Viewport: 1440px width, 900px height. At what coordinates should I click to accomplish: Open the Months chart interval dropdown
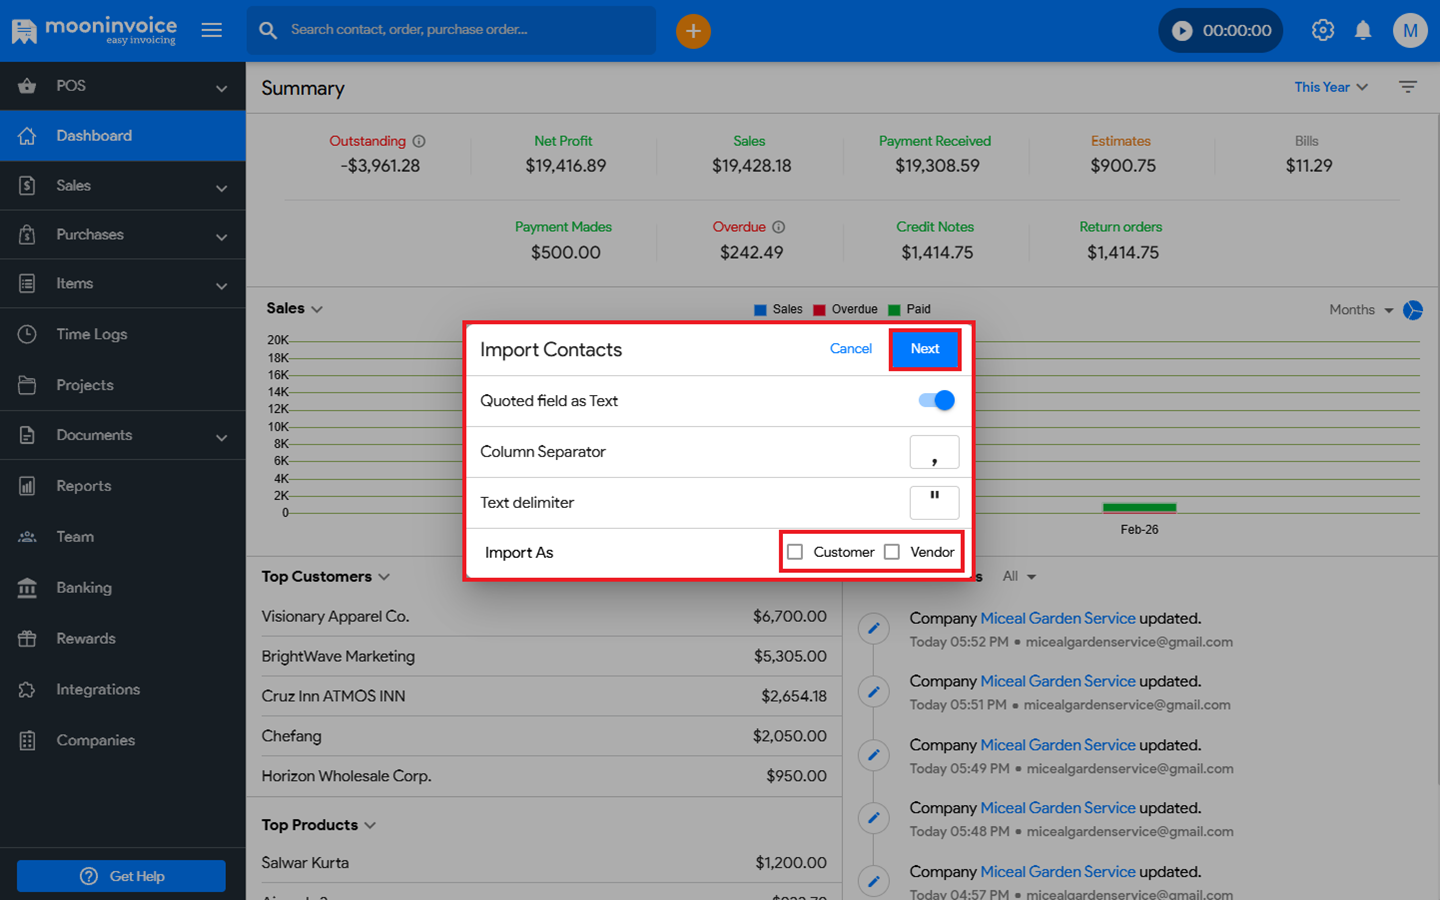coord(1360,310)
